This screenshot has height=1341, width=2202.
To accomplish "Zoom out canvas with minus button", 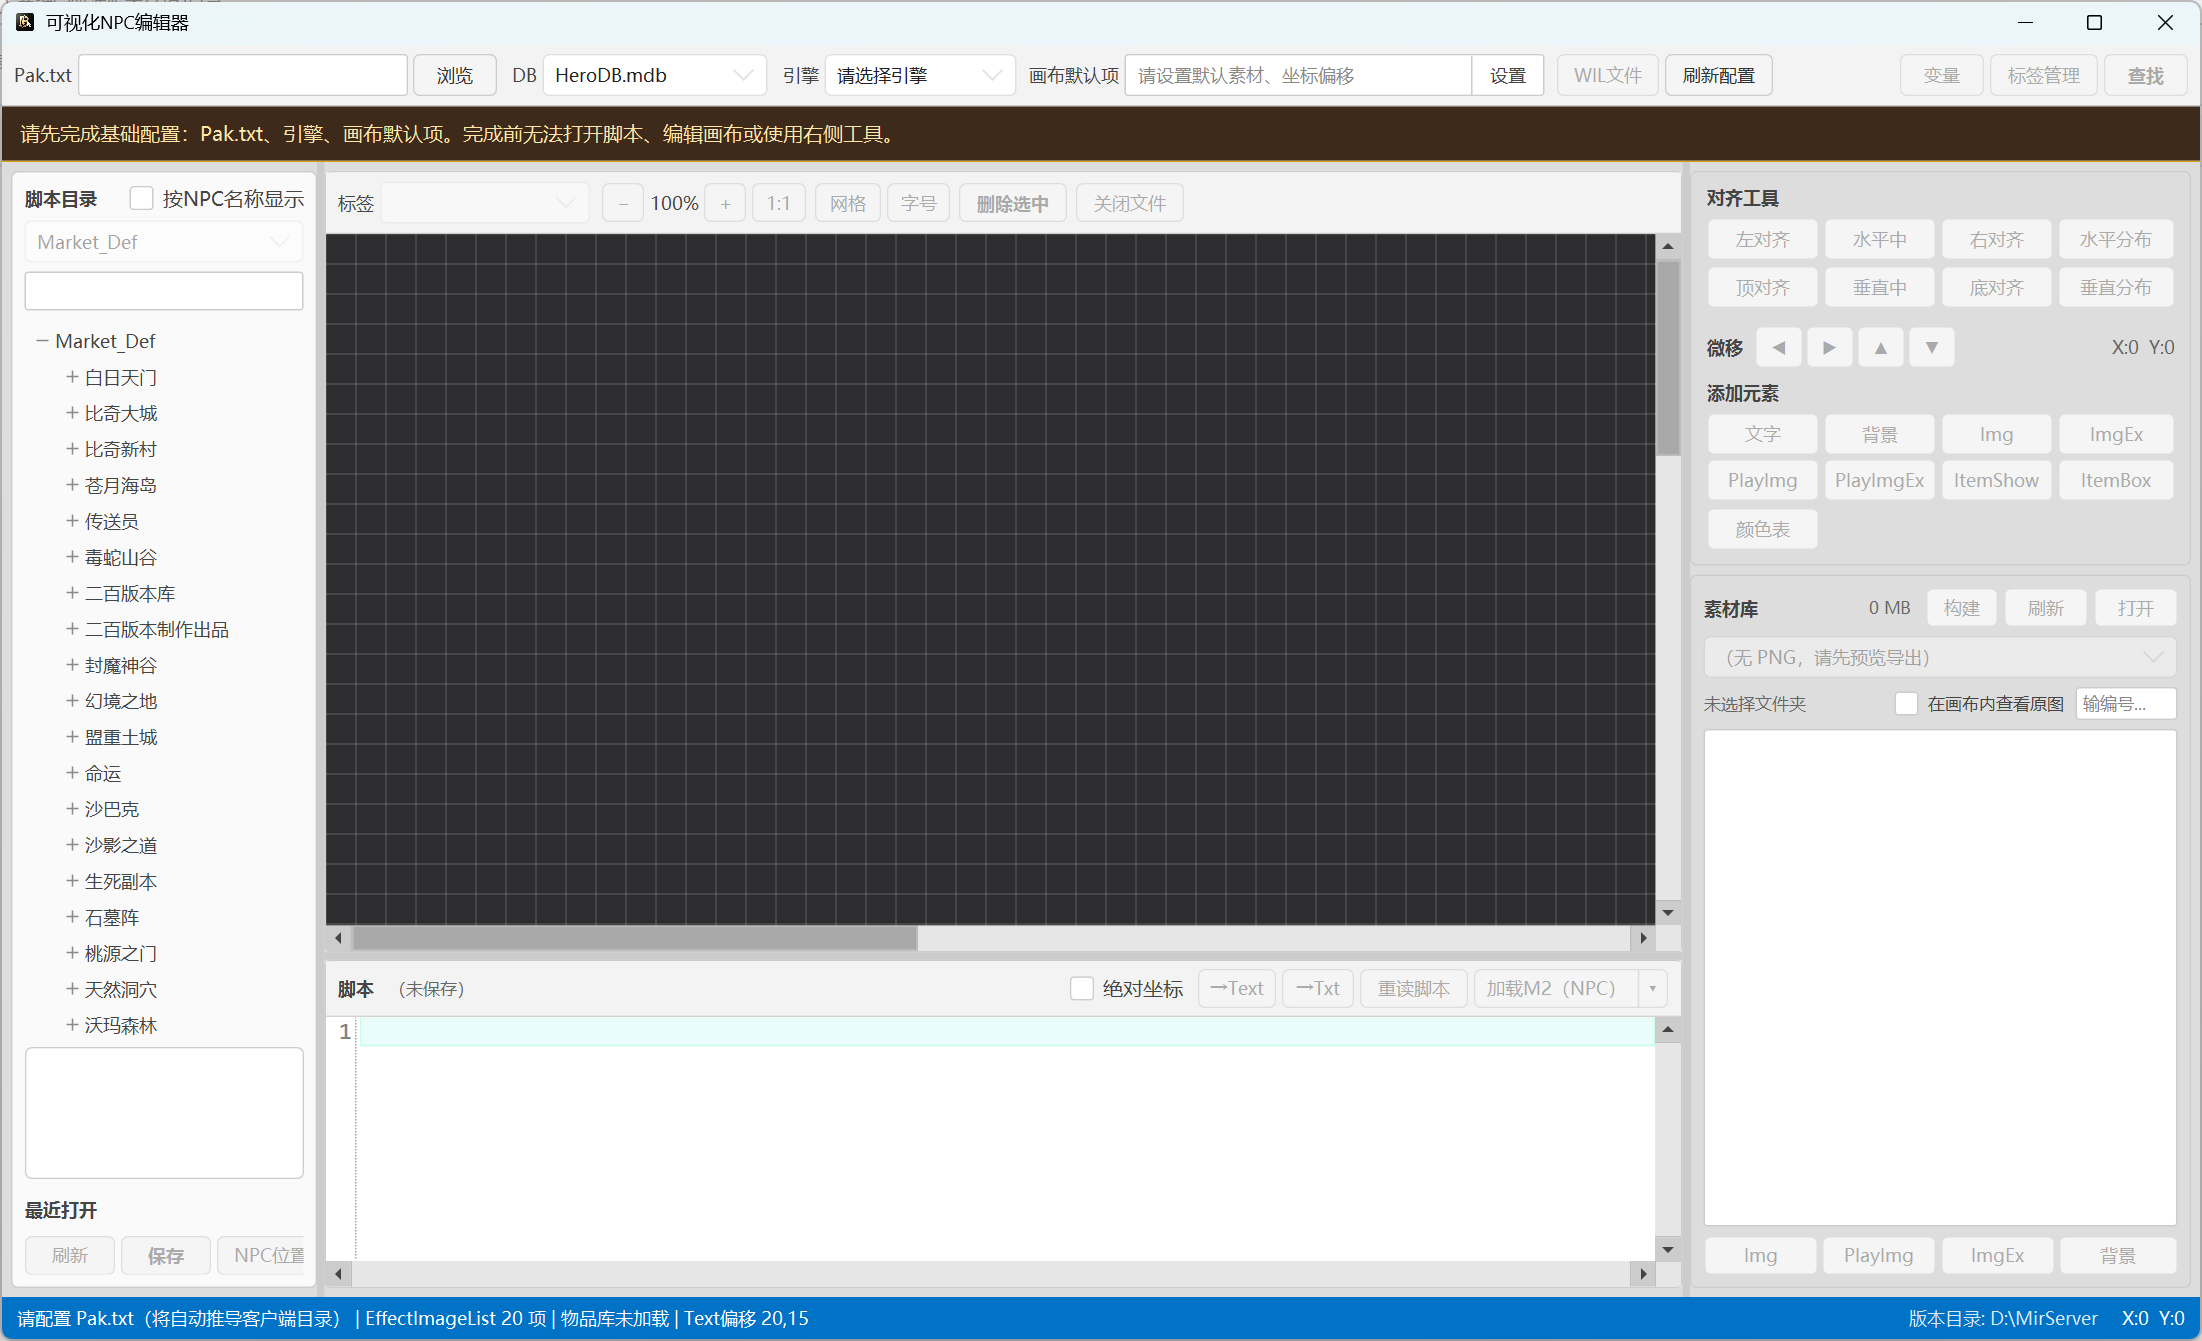I will point(623,204).
